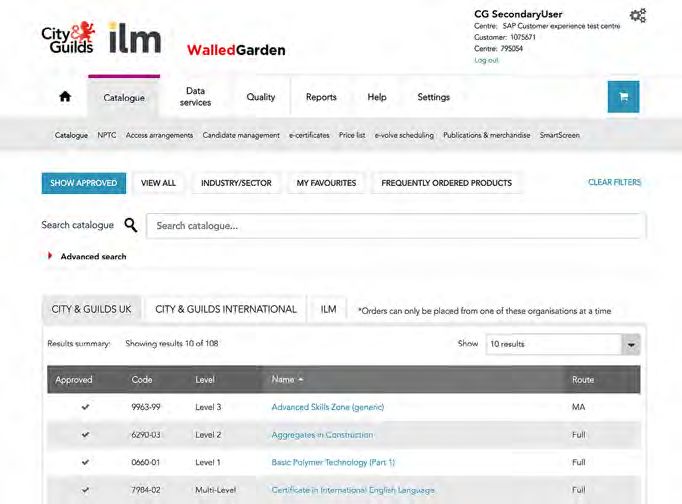Open the settings gears icon near user name
Image resolution: width=682 pixels, height=504 pixels.
(638, 16)
